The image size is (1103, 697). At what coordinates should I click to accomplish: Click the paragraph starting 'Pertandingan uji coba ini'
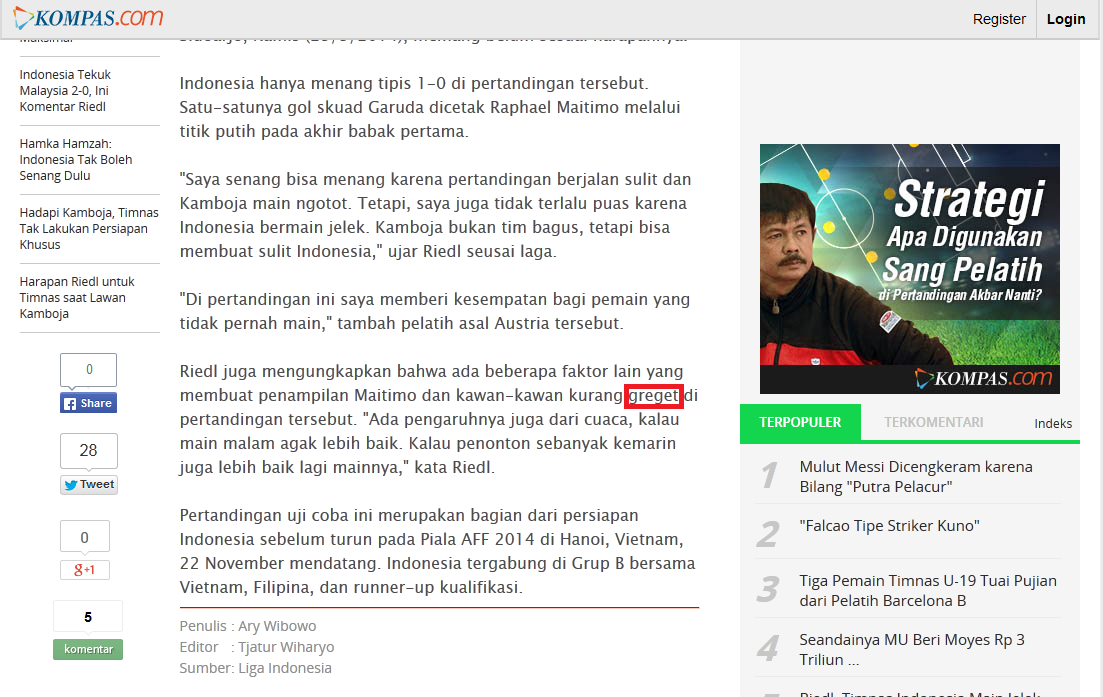tap(437, 551)
